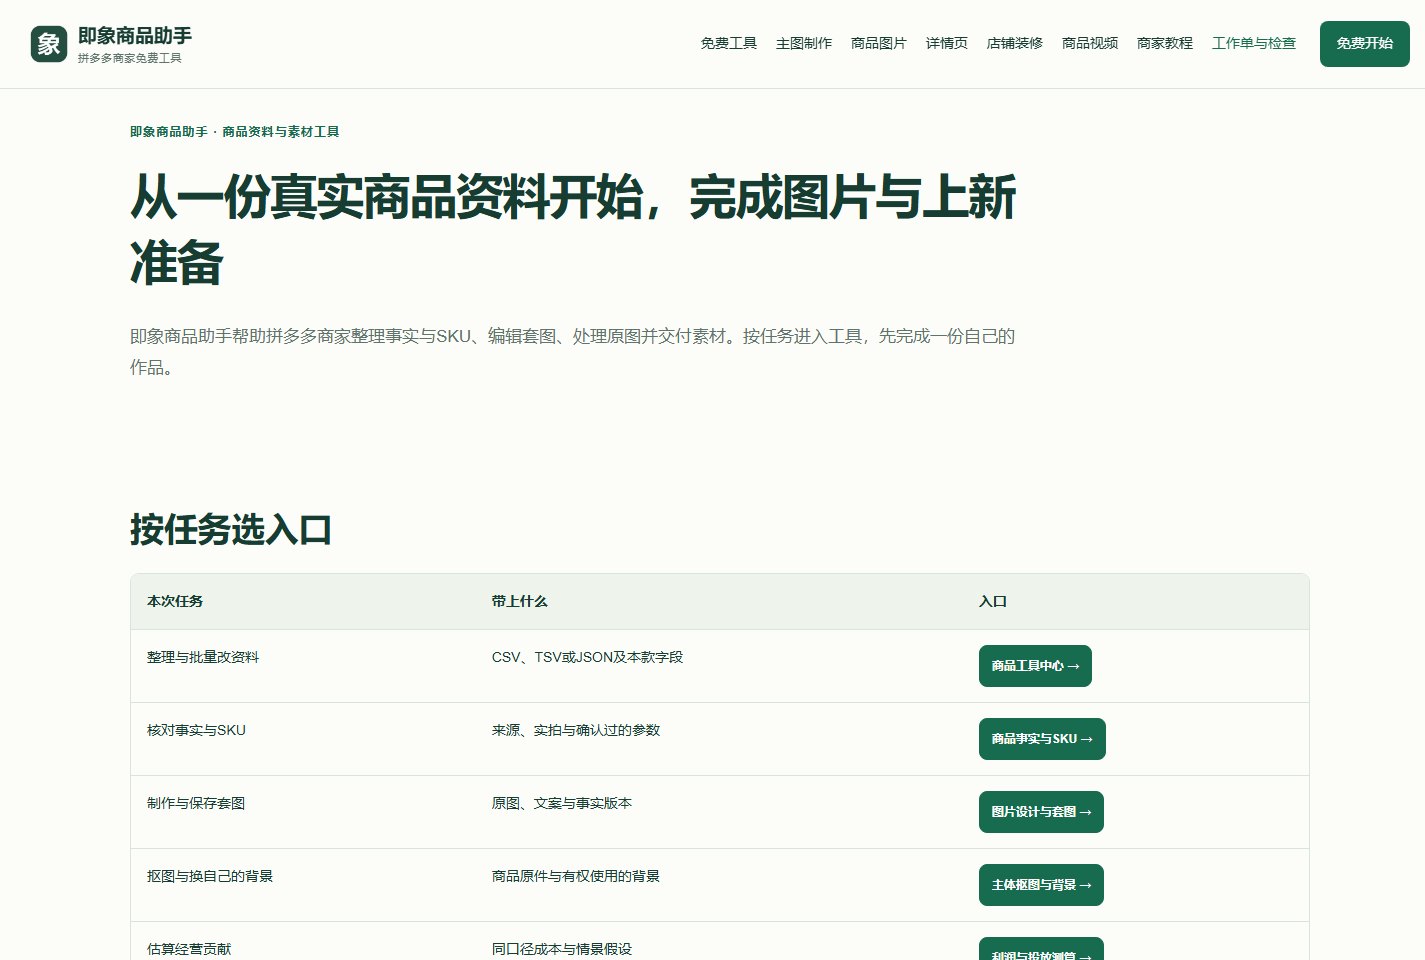Click 同口径成本与情景假设 cell
This screenshot has height=960, width=1425.
point(562,949)
